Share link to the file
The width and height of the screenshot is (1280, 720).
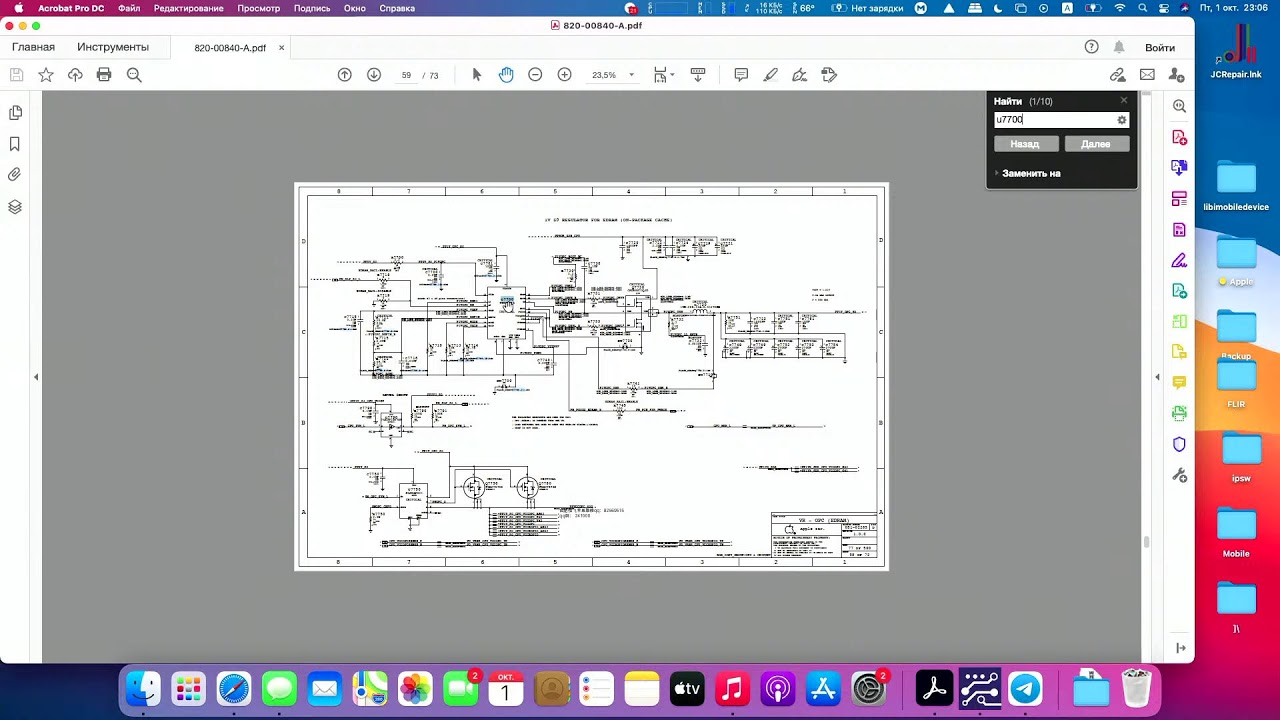[1118, 75]
